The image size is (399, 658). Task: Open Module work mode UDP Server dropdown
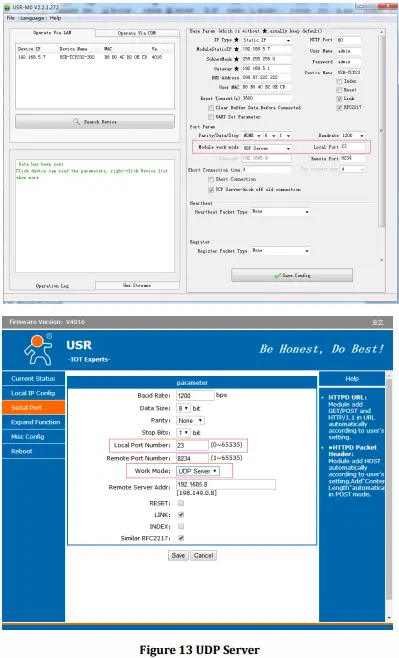point(266,148)
